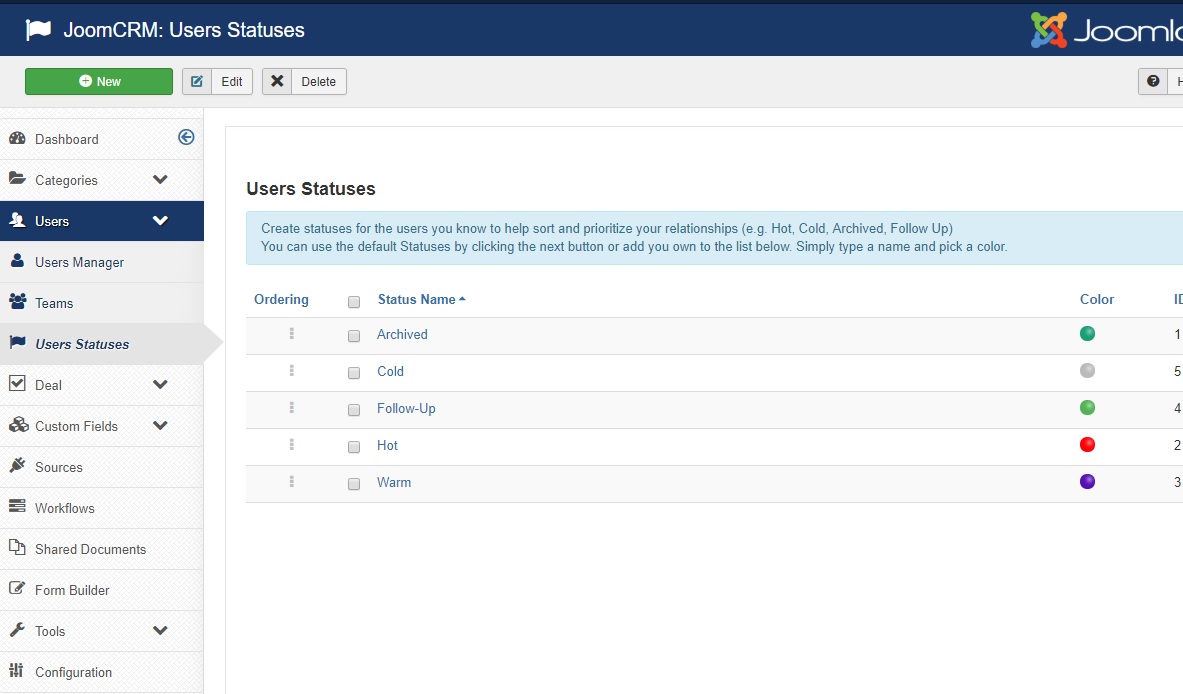Click the red color dot for Hot status

(x=1087, y=444)
